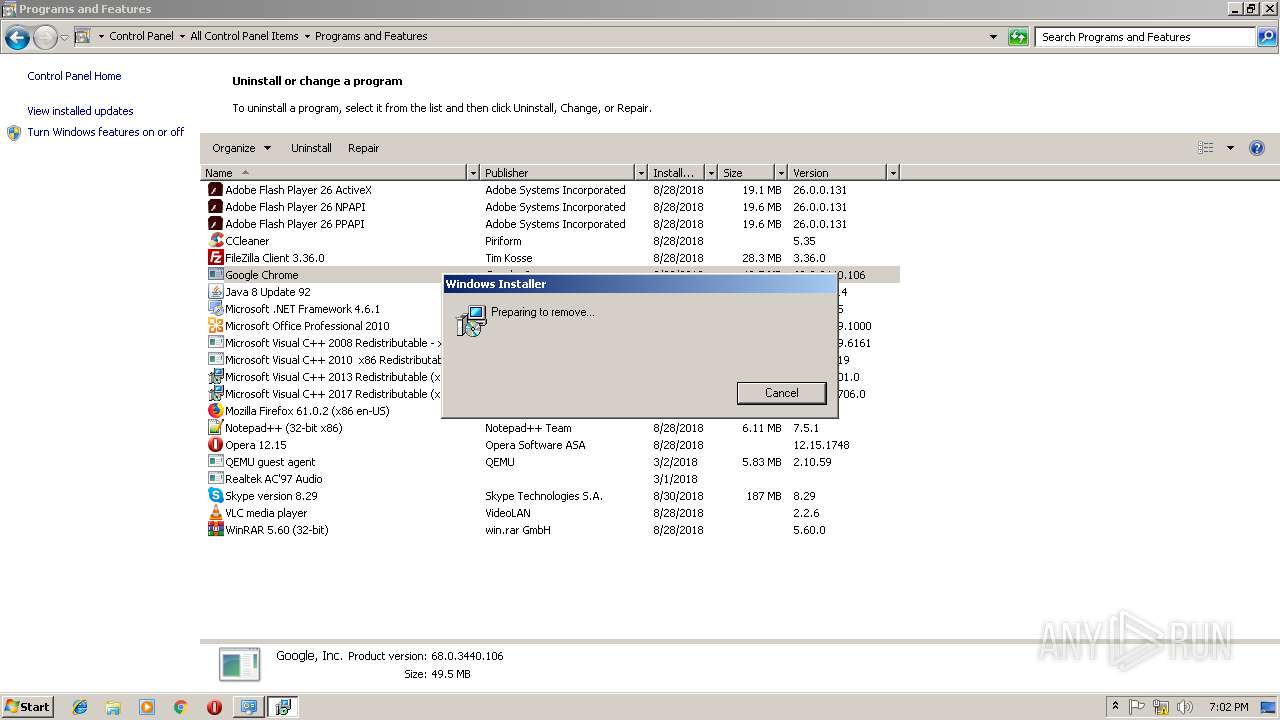Viewport: 1280px width, 720px height.
Task: Open the Control Panel Home link
Action: click(74, 76)
